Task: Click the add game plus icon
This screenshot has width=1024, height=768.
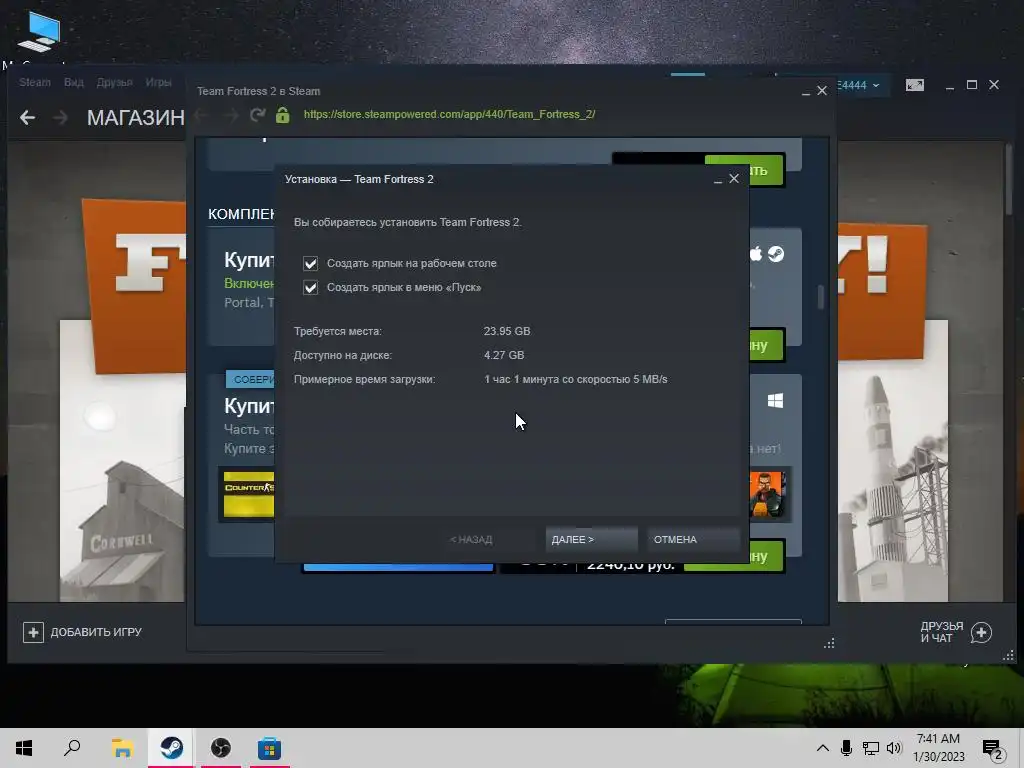Action: 33,632
